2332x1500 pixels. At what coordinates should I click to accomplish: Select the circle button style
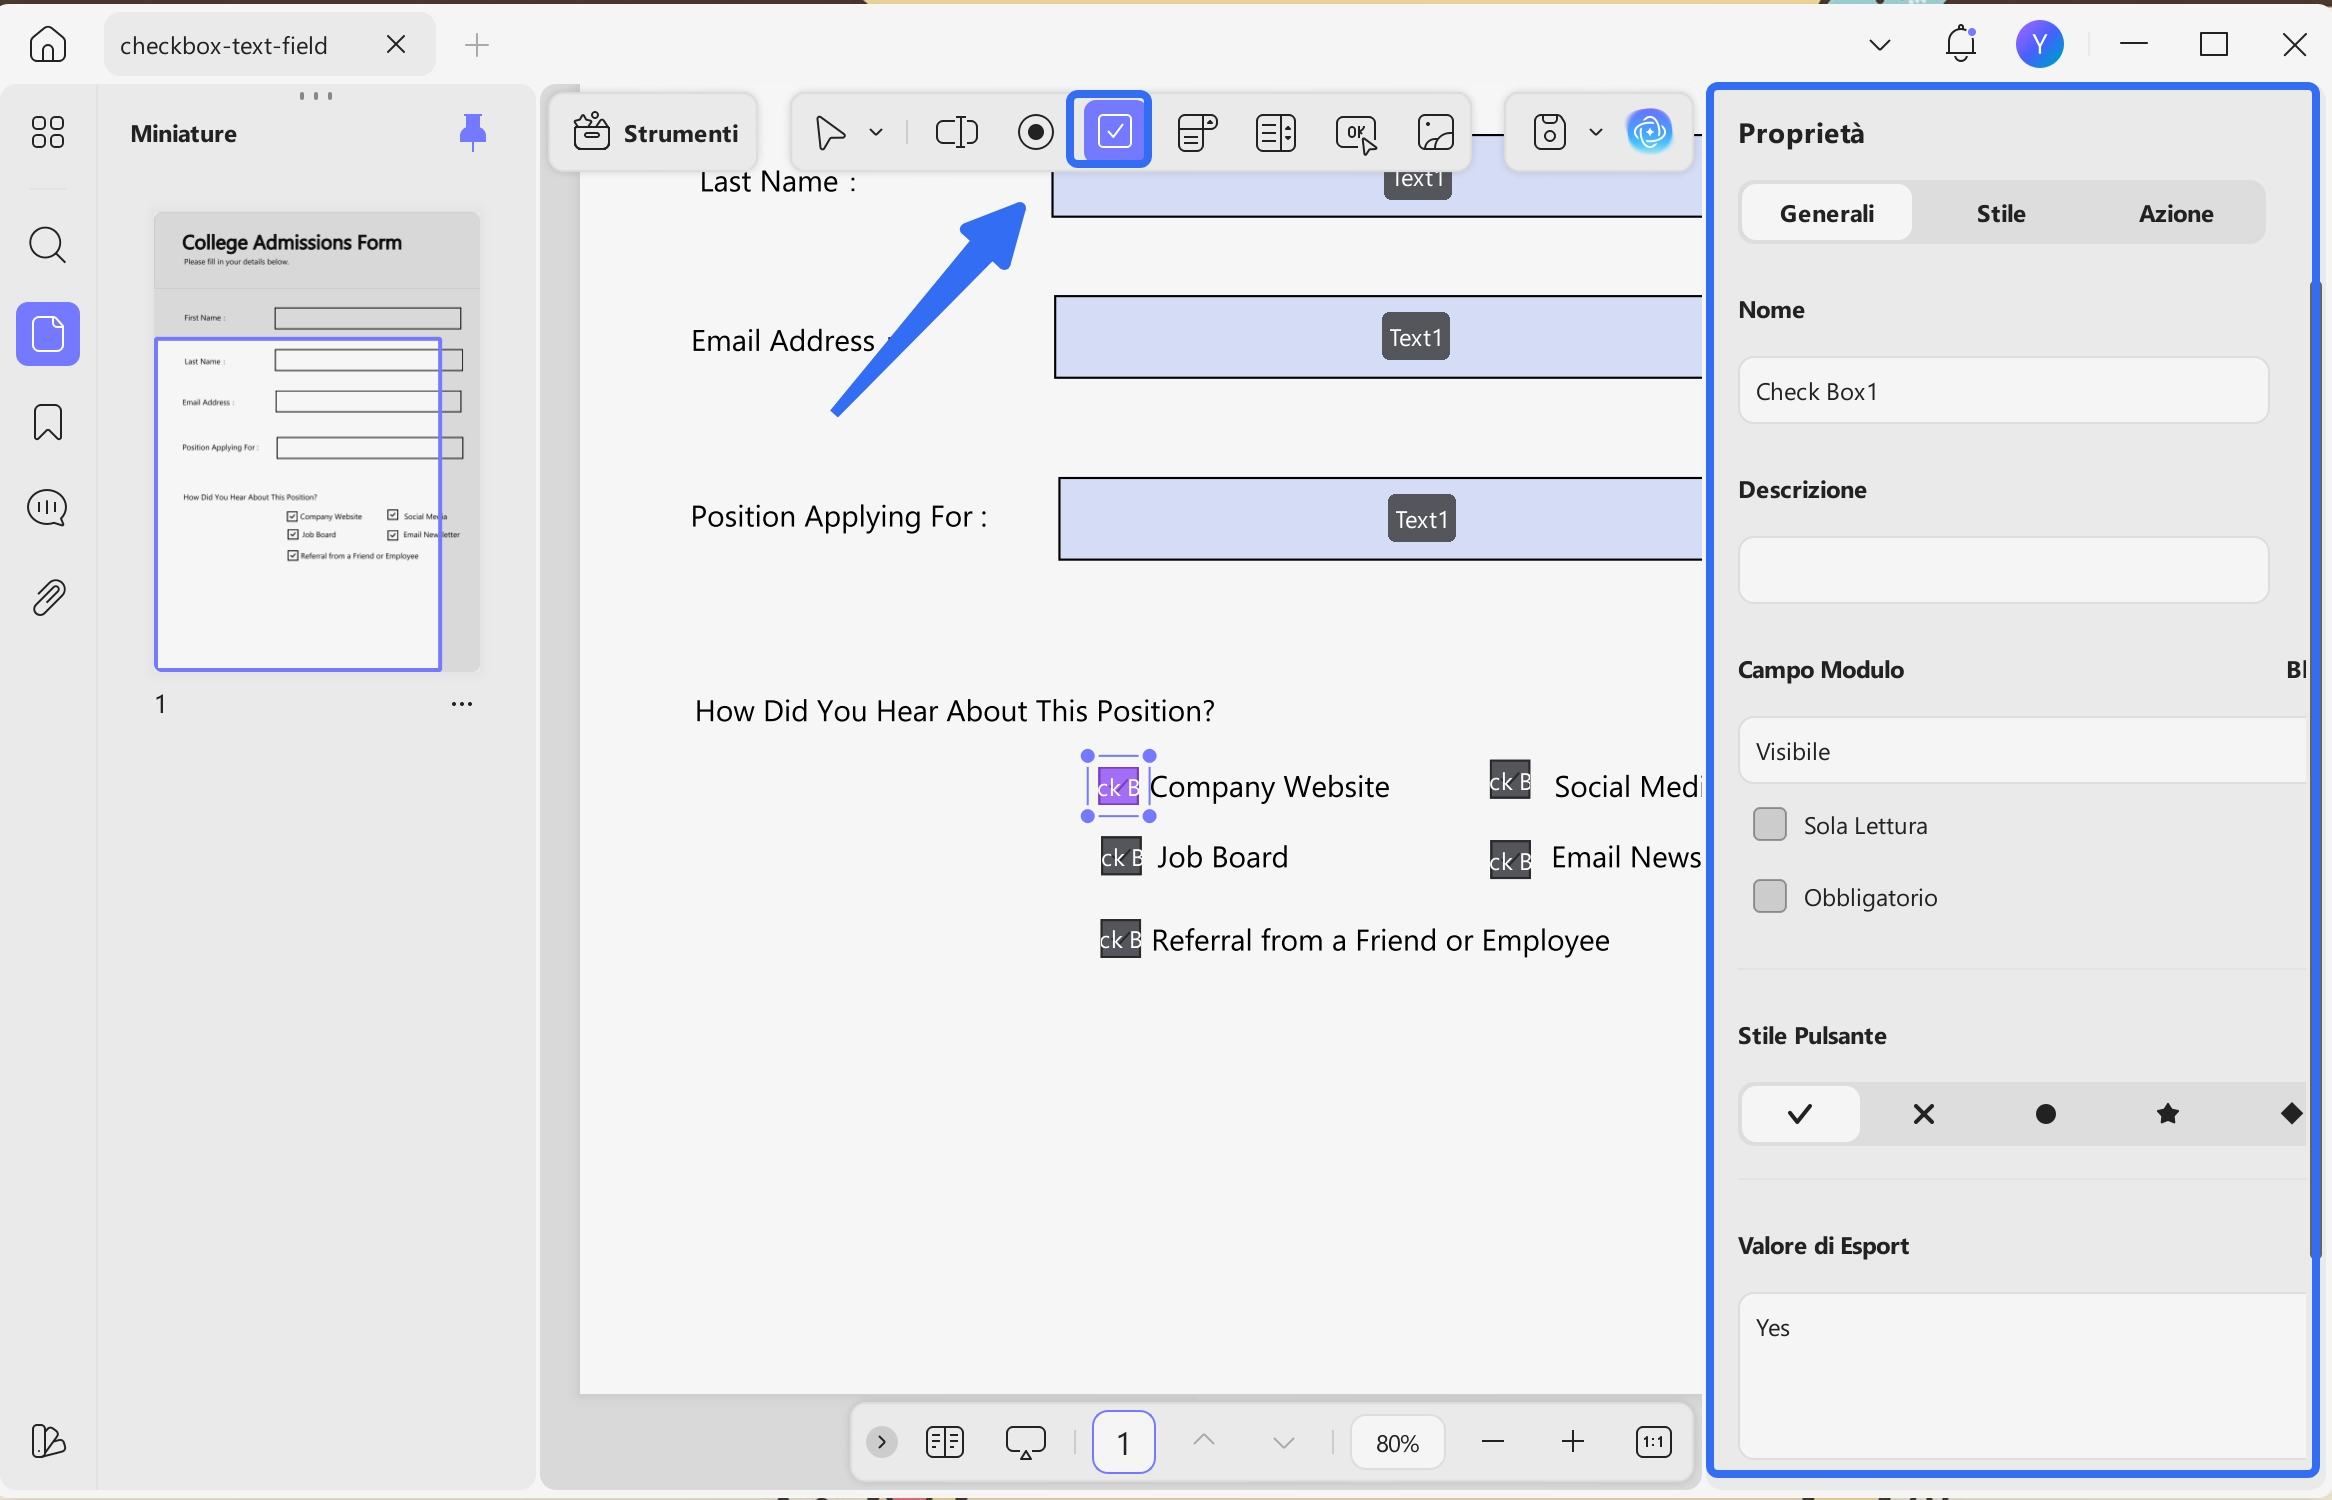click(2046, 1113)
